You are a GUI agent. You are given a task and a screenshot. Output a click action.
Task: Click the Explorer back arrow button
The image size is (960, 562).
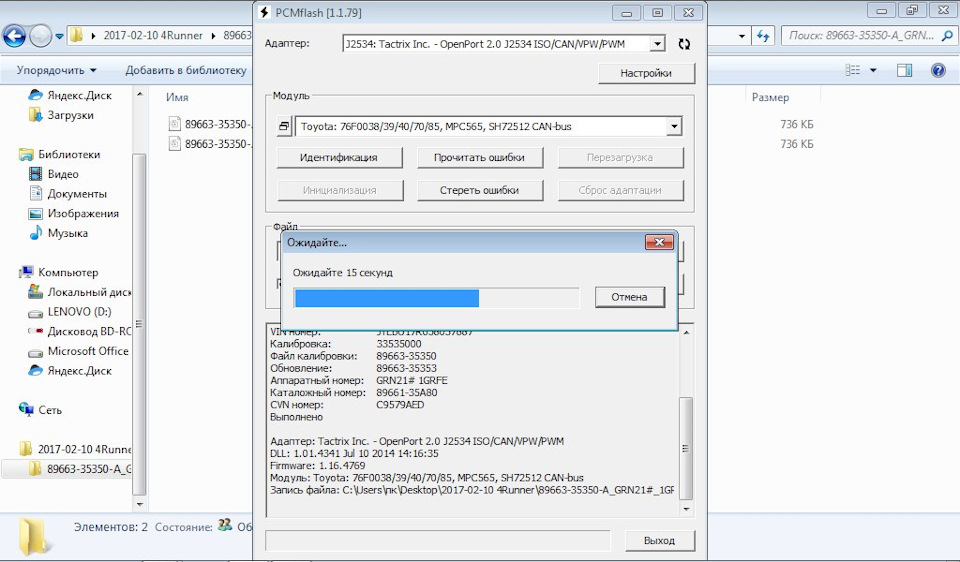14,36
